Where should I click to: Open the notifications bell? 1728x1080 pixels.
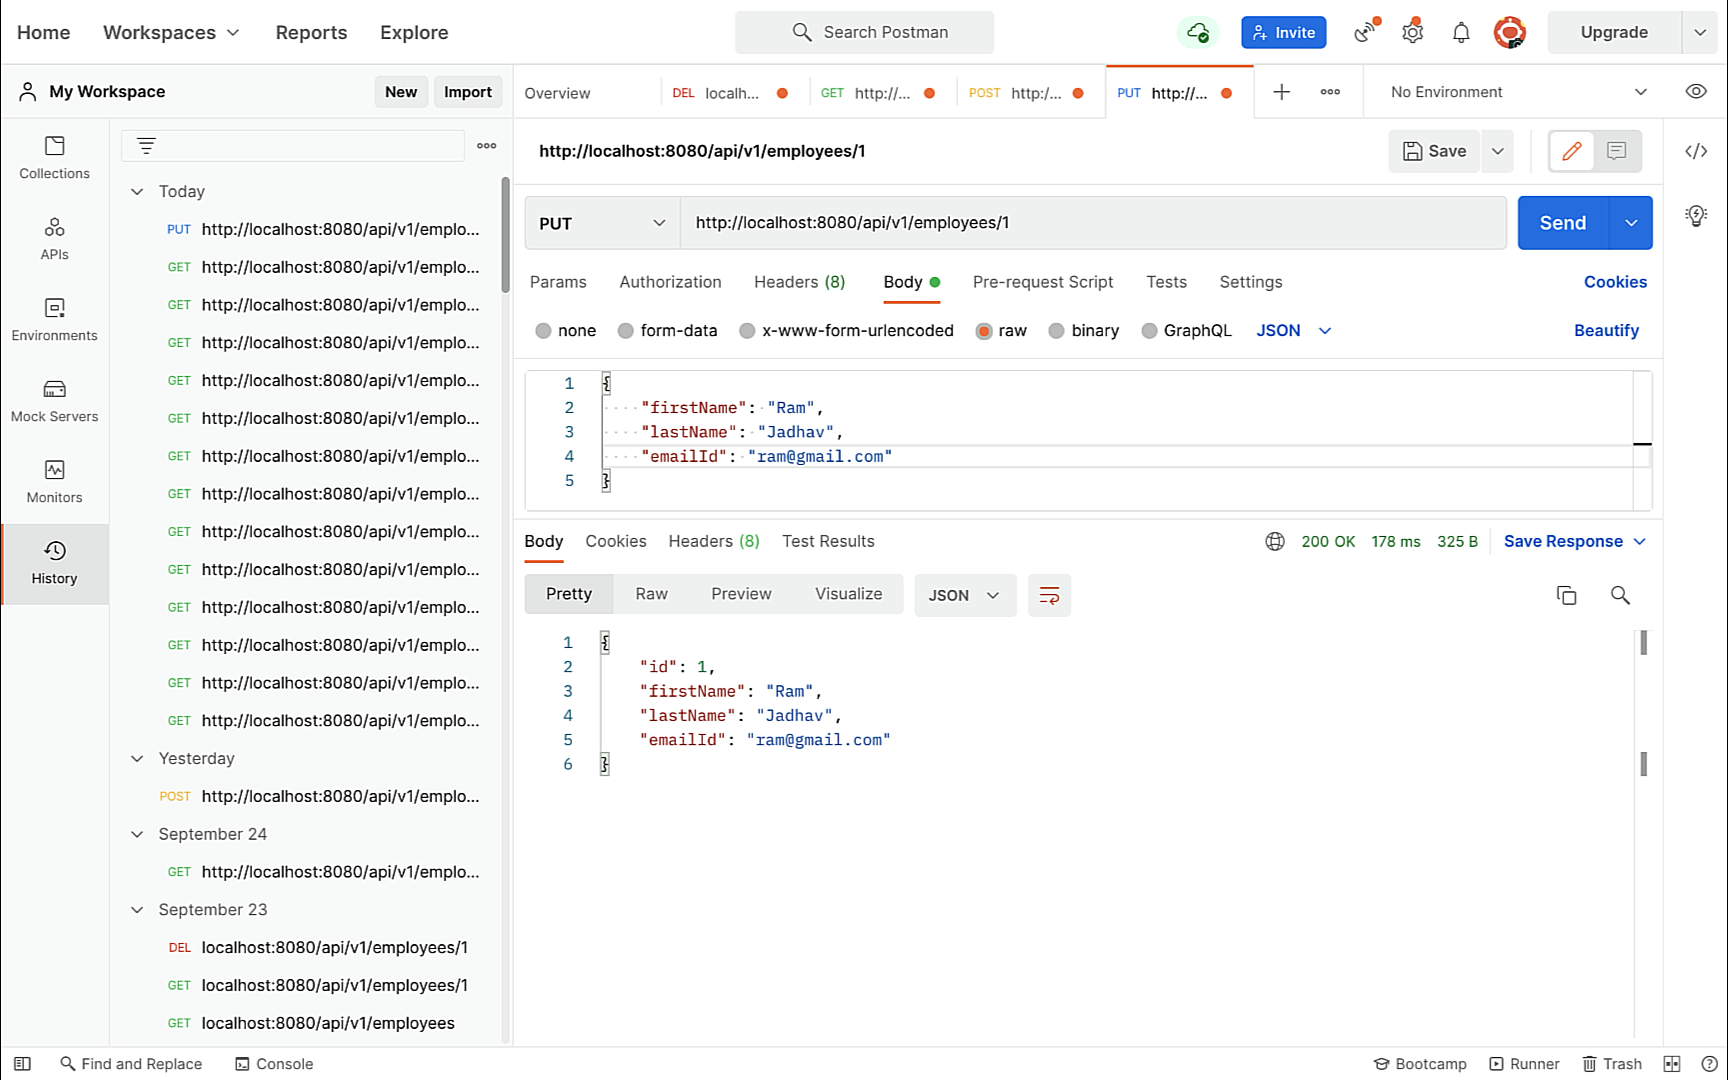(1461, 32)
